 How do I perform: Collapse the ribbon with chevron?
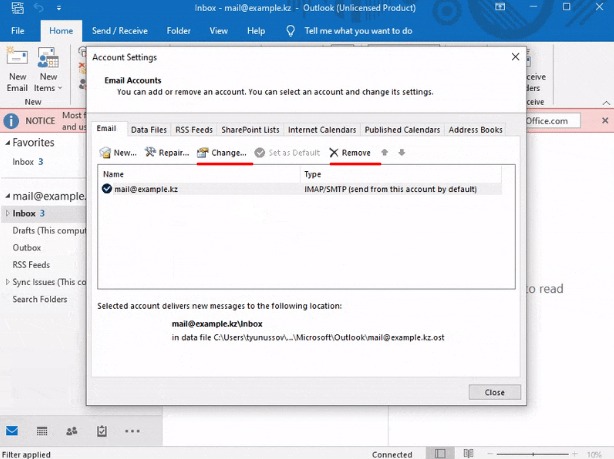click(x=606, y=103)
